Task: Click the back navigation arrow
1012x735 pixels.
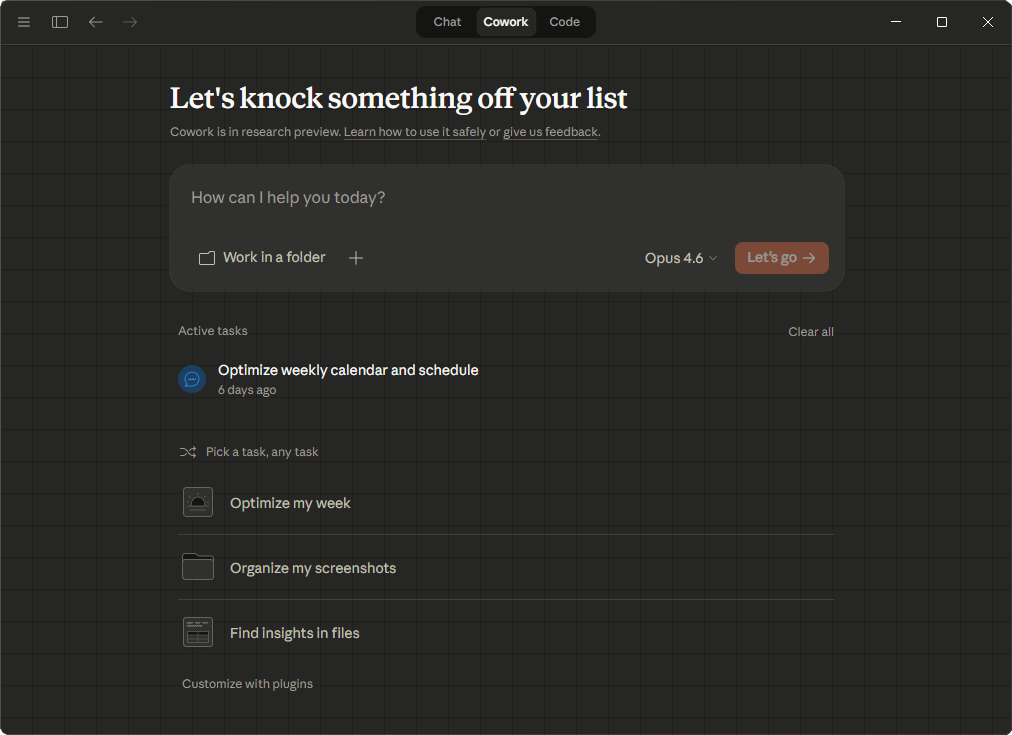Action: pos(95,21)
